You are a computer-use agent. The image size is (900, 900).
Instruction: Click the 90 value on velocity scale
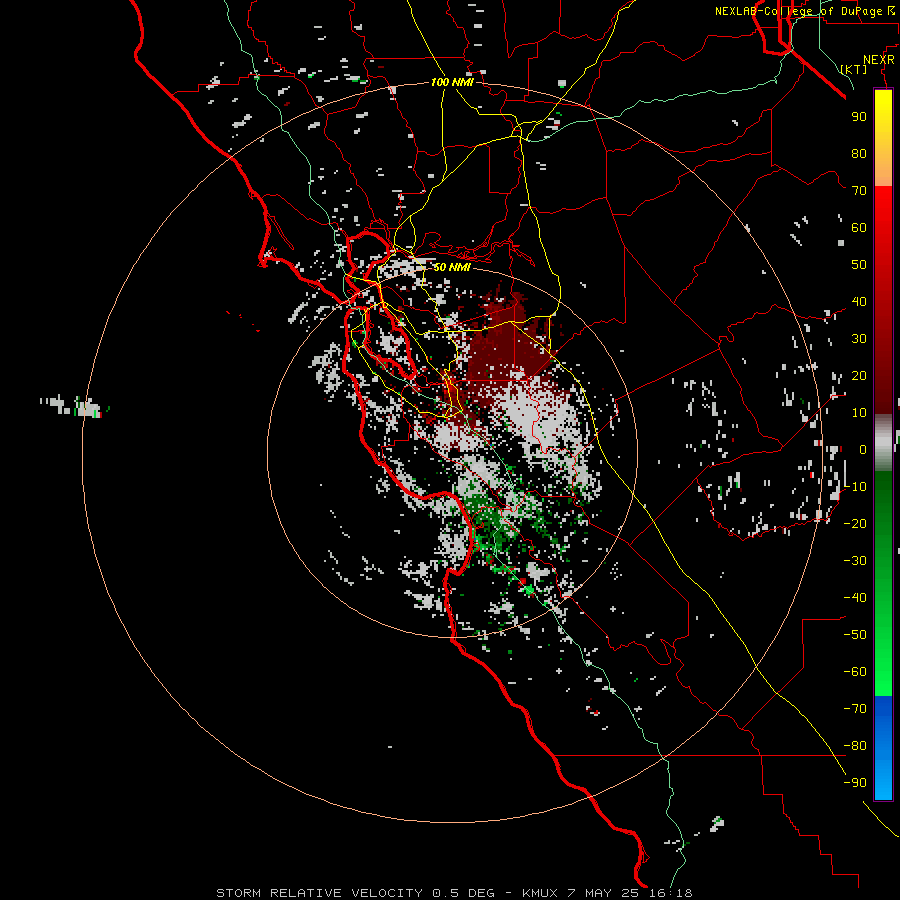(x=859, y=117)
